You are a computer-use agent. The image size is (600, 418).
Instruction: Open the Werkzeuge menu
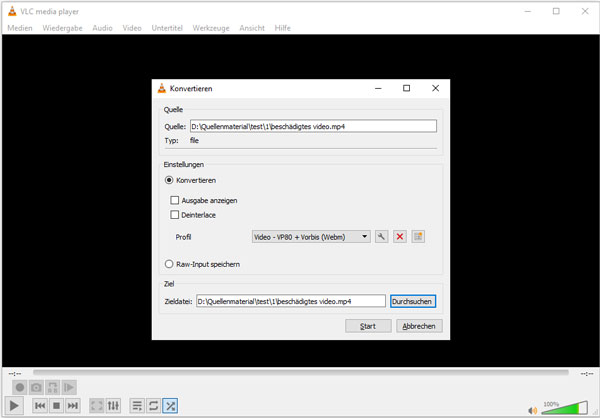pyautogui.click(x=211, y=28)
